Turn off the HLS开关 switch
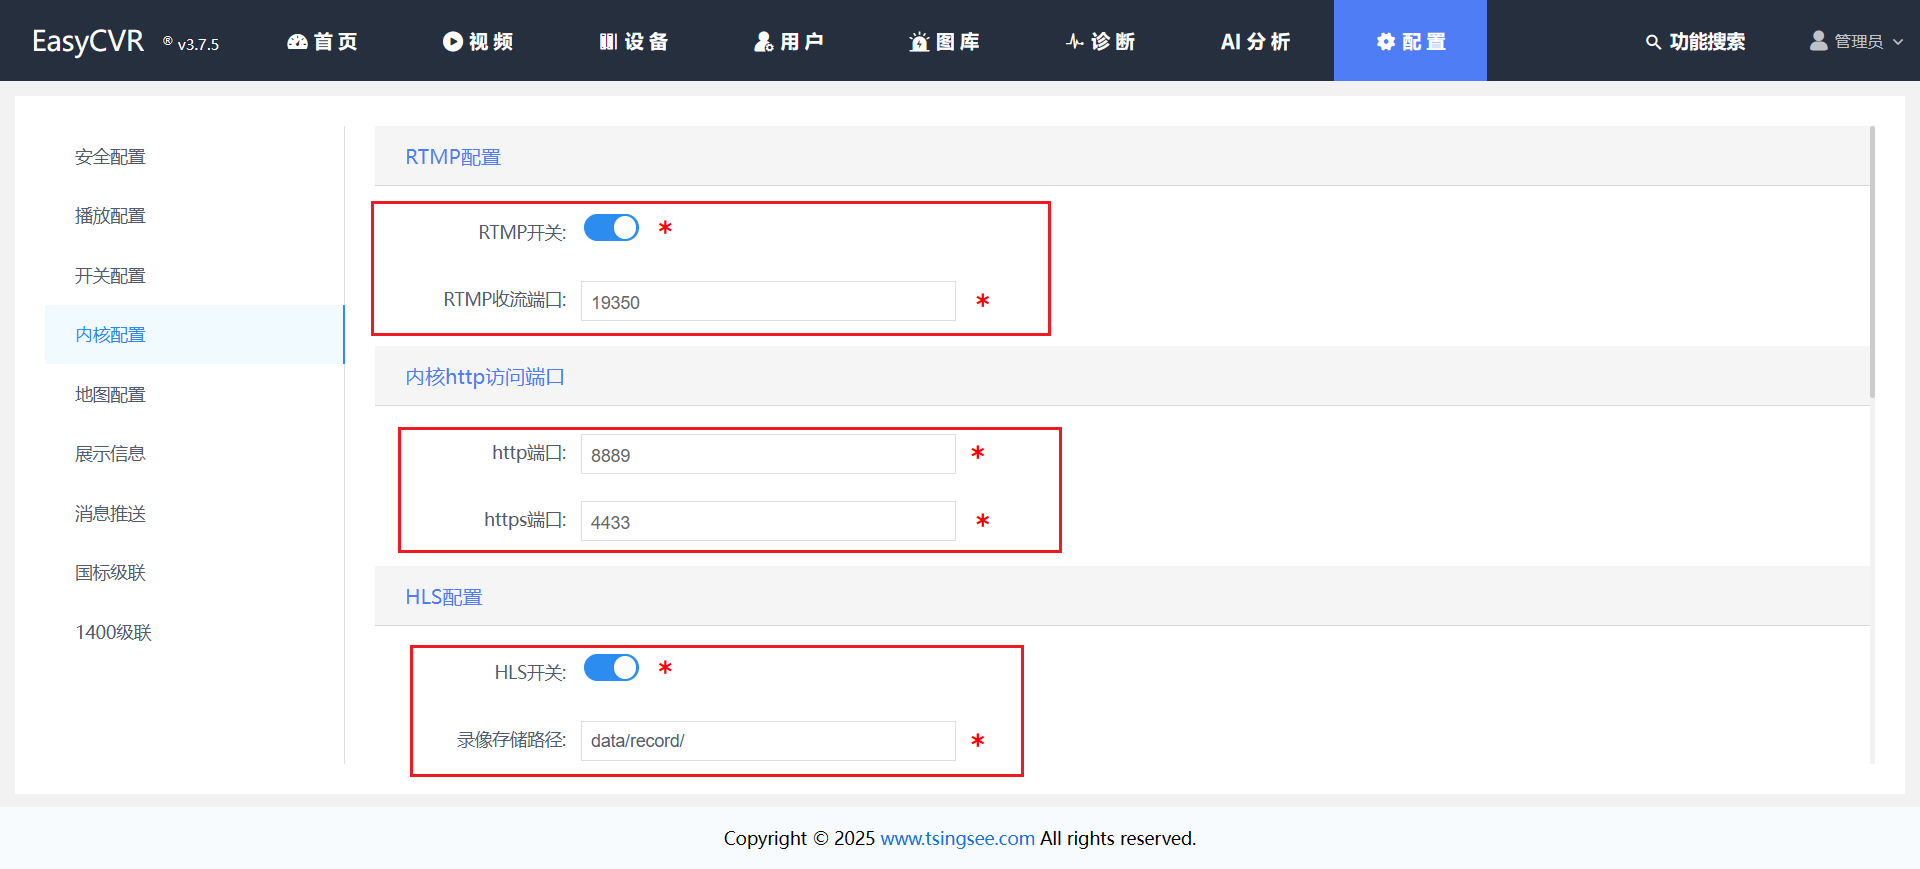 tap(611, 668)
